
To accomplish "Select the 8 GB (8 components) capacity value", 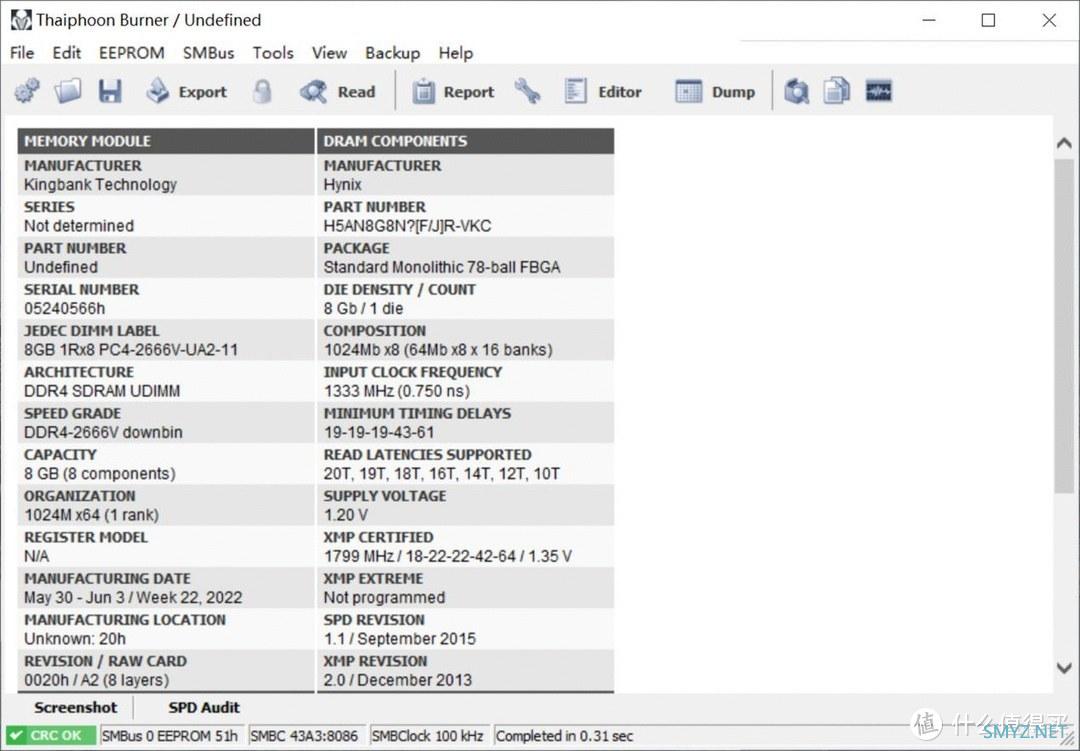I will pyautogui.click(x=100, y=474).
